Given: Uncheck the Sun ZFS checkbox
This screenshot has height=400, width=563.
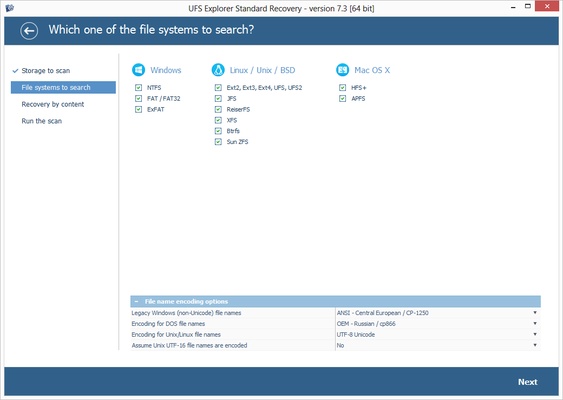Looking at the screenshot, I should [218, 142].
